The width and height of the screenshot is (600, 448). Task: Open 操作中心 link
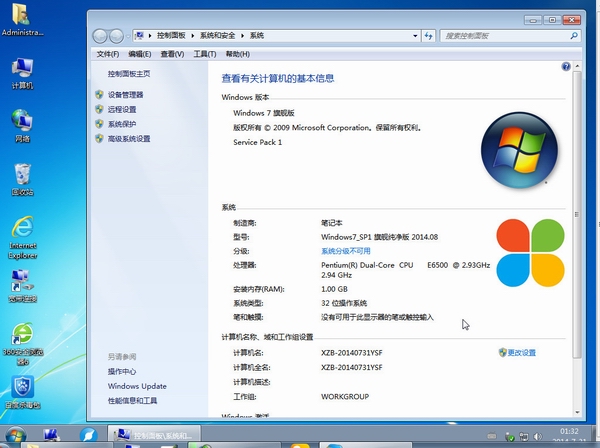click(x=122, y=371)
